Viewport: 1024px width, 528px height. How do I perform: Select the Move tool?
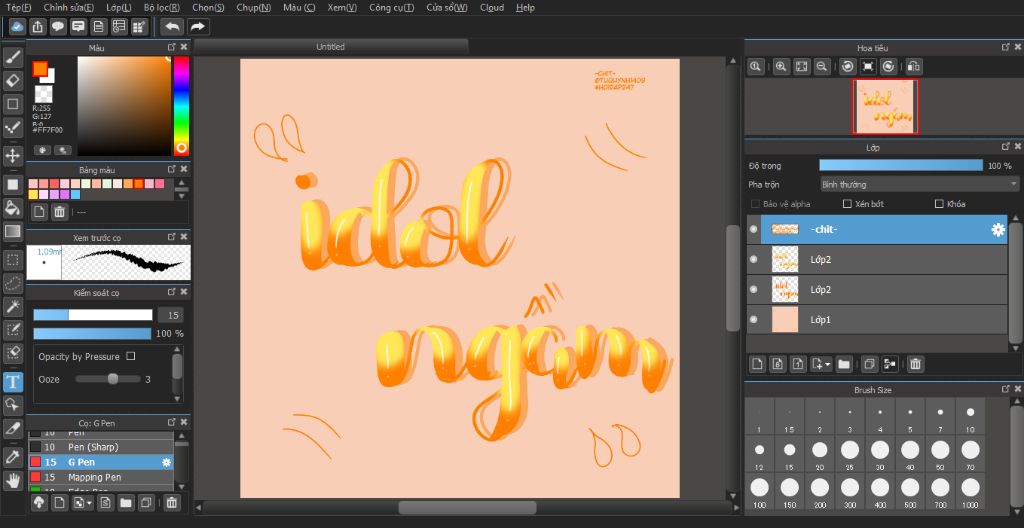(13, 156)
